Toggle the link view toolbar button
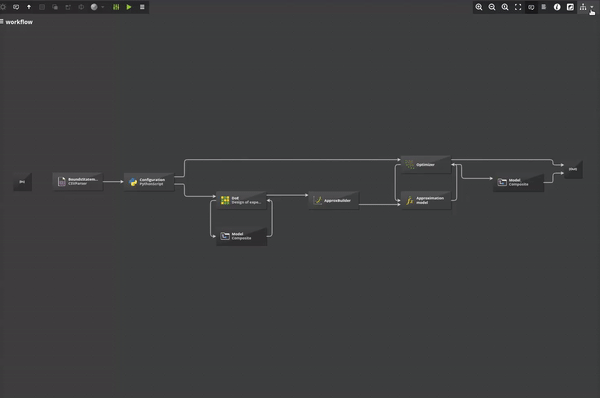Viewport: 600px width, 398px height. (x=531, y=7)
